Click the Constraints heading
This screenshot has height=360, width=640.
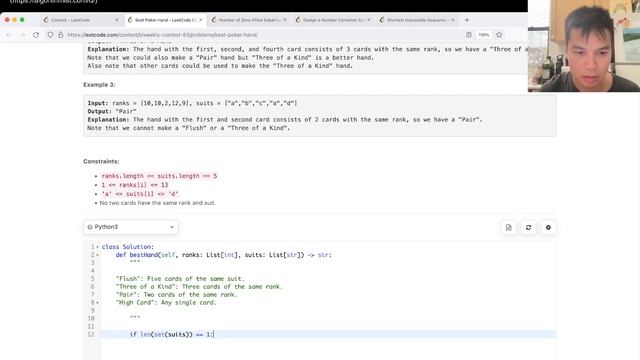[101, 161]
